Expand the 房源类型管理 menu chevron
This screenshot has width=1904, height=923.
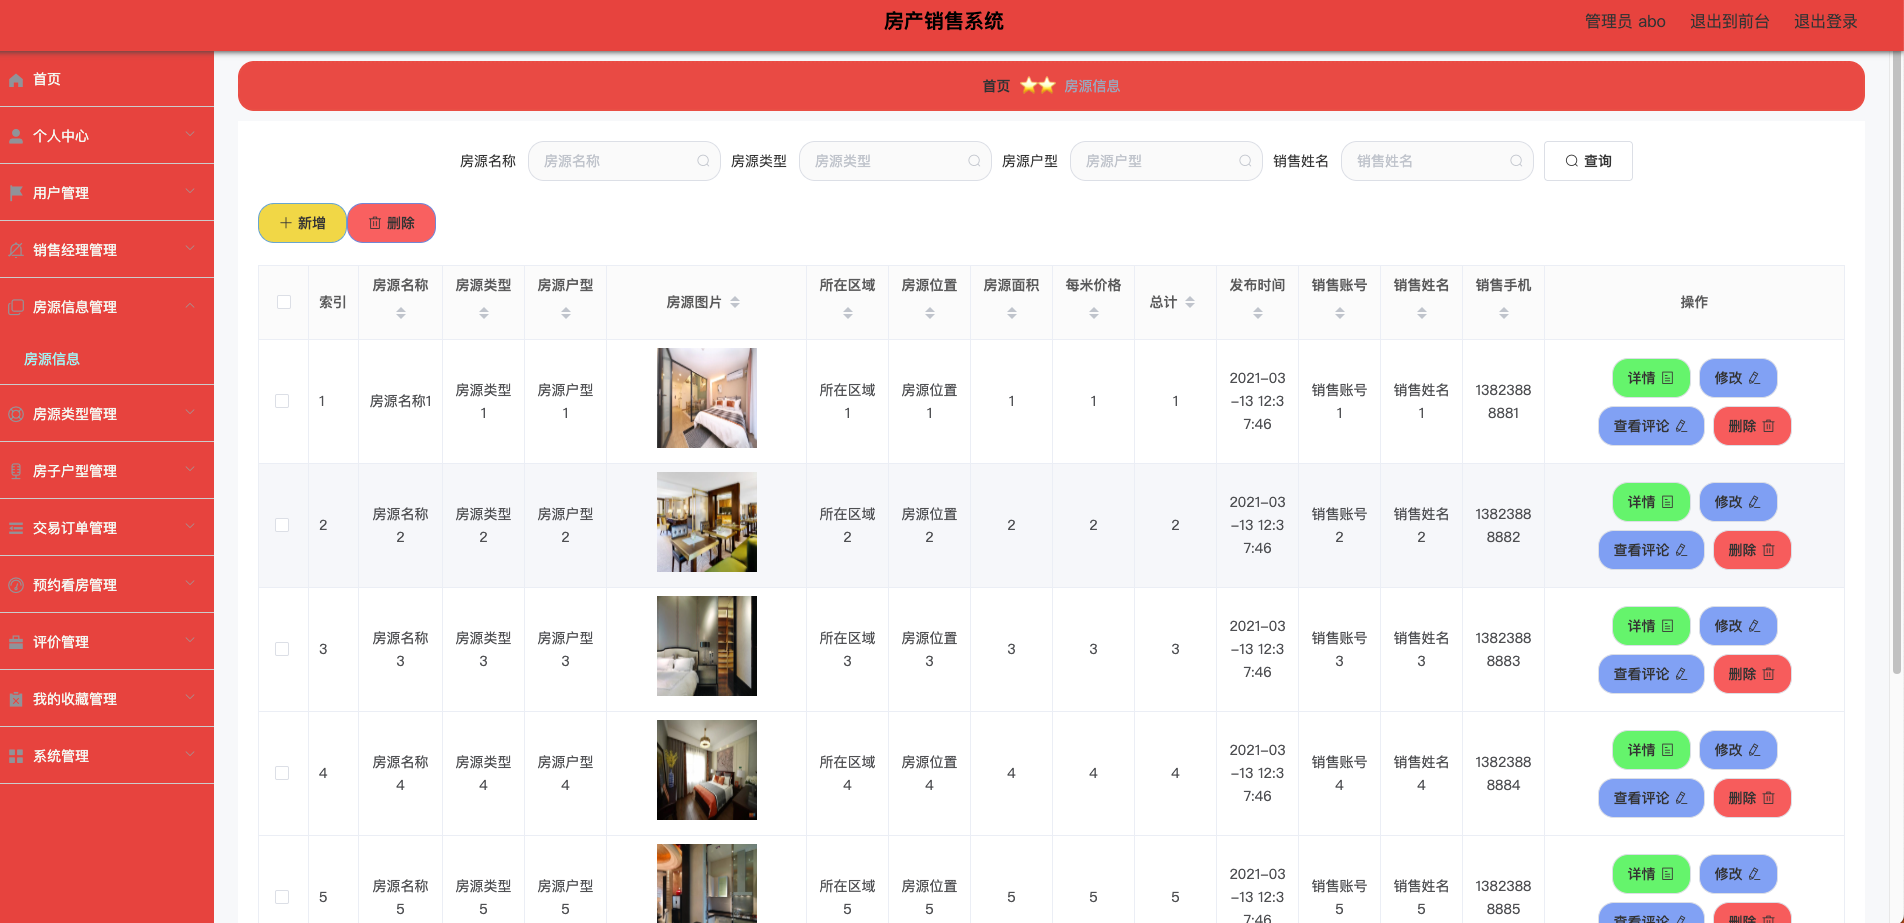(x=190, y=412)
